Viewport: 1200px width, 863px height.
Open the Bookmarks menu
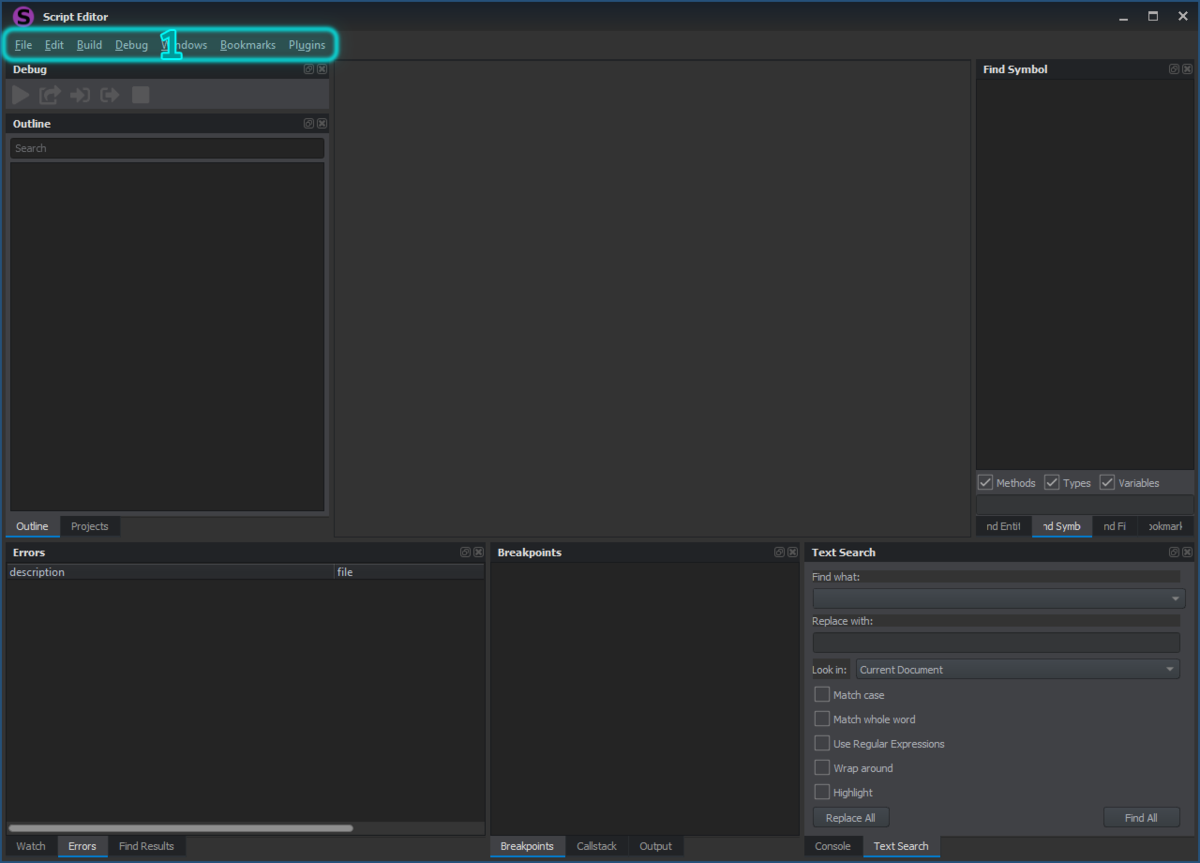pos(247,44)
